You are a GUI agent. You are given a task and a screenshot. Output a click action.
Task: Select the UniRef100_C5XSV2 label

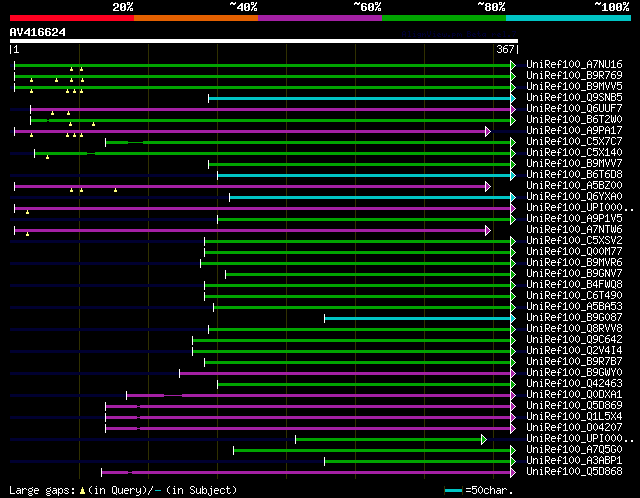574,241
